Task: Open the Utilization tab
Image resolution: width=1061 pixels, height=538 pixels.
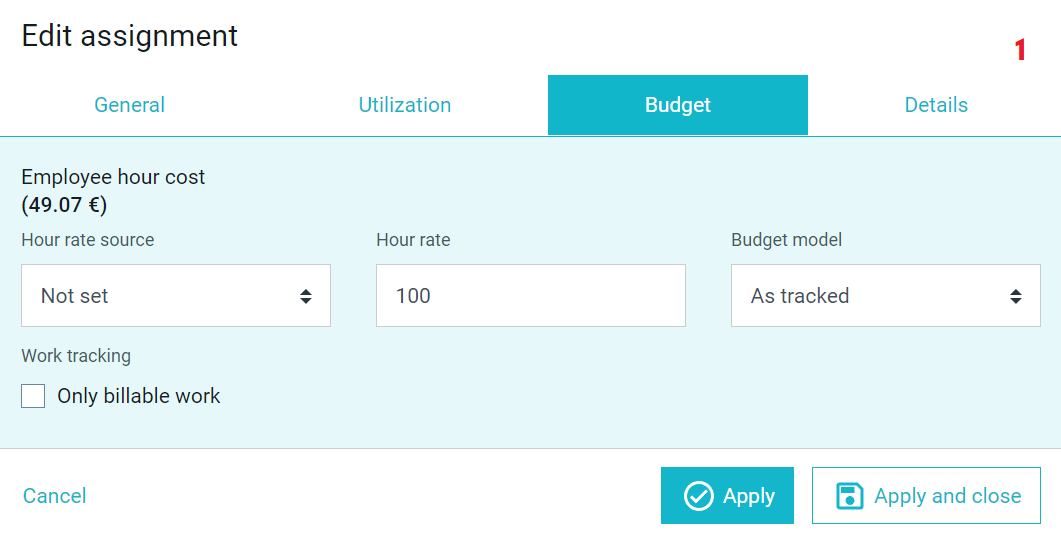Action: (x=405, y=105)
